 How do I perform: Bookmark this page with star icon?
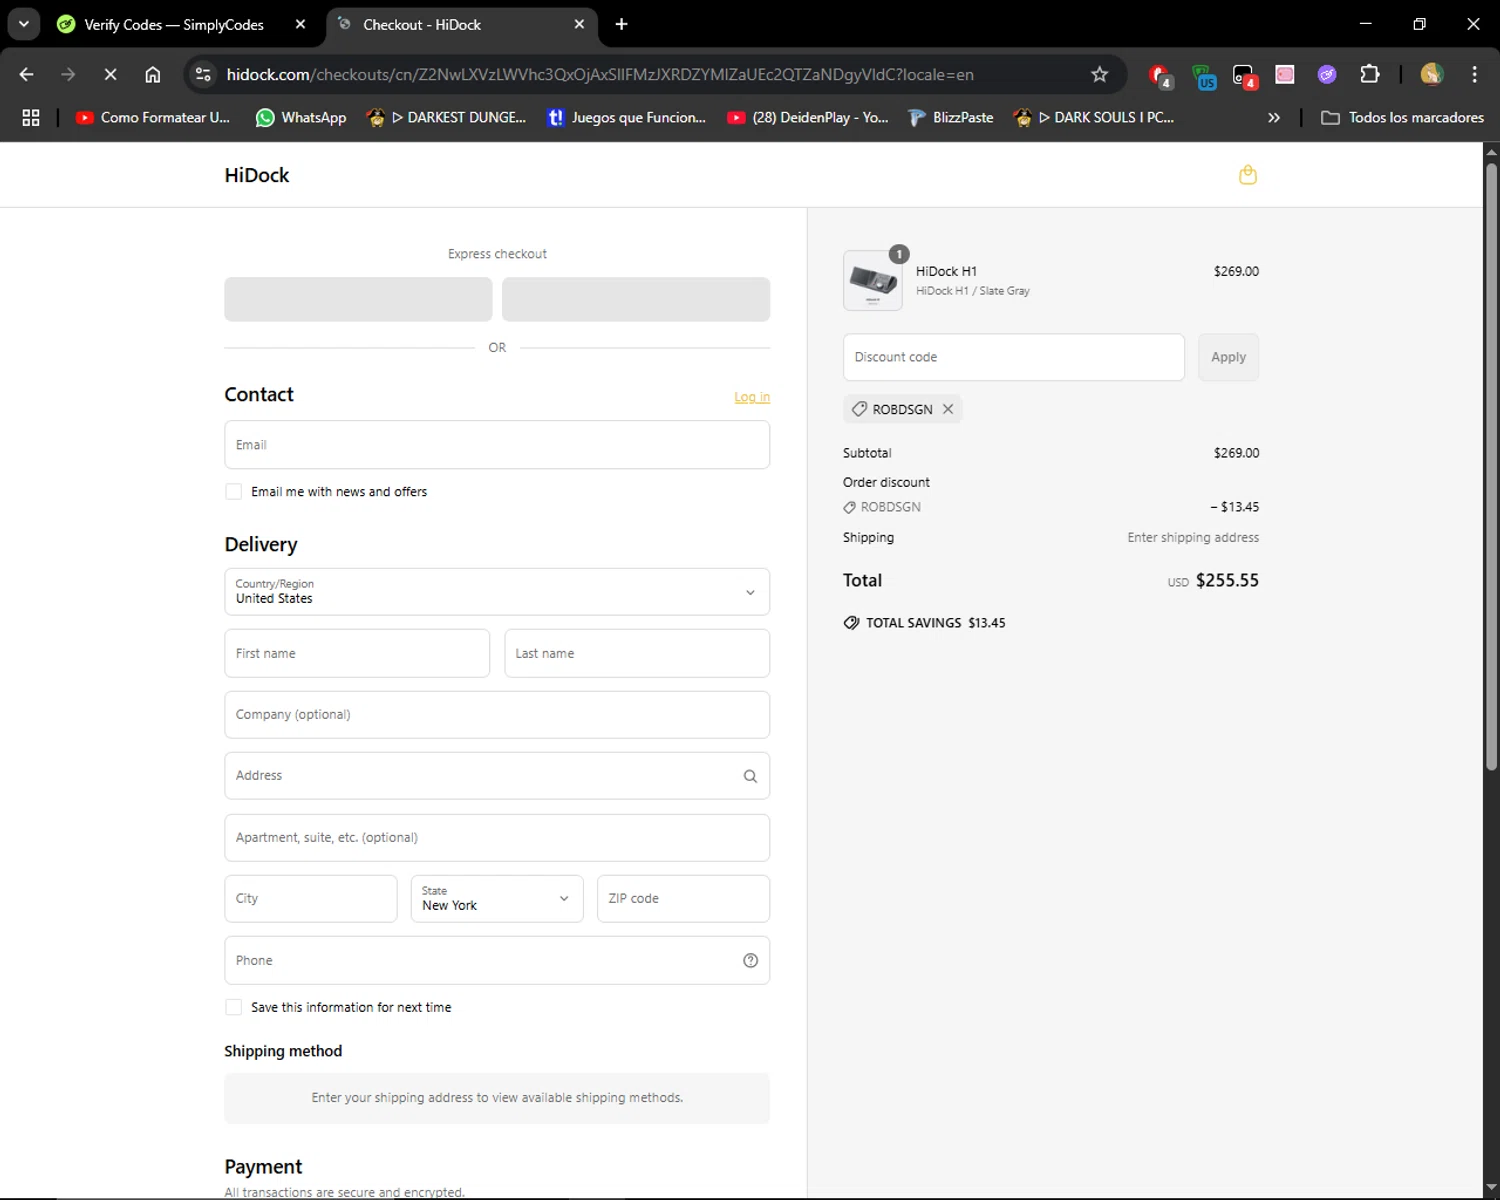tap(1099, 74)
